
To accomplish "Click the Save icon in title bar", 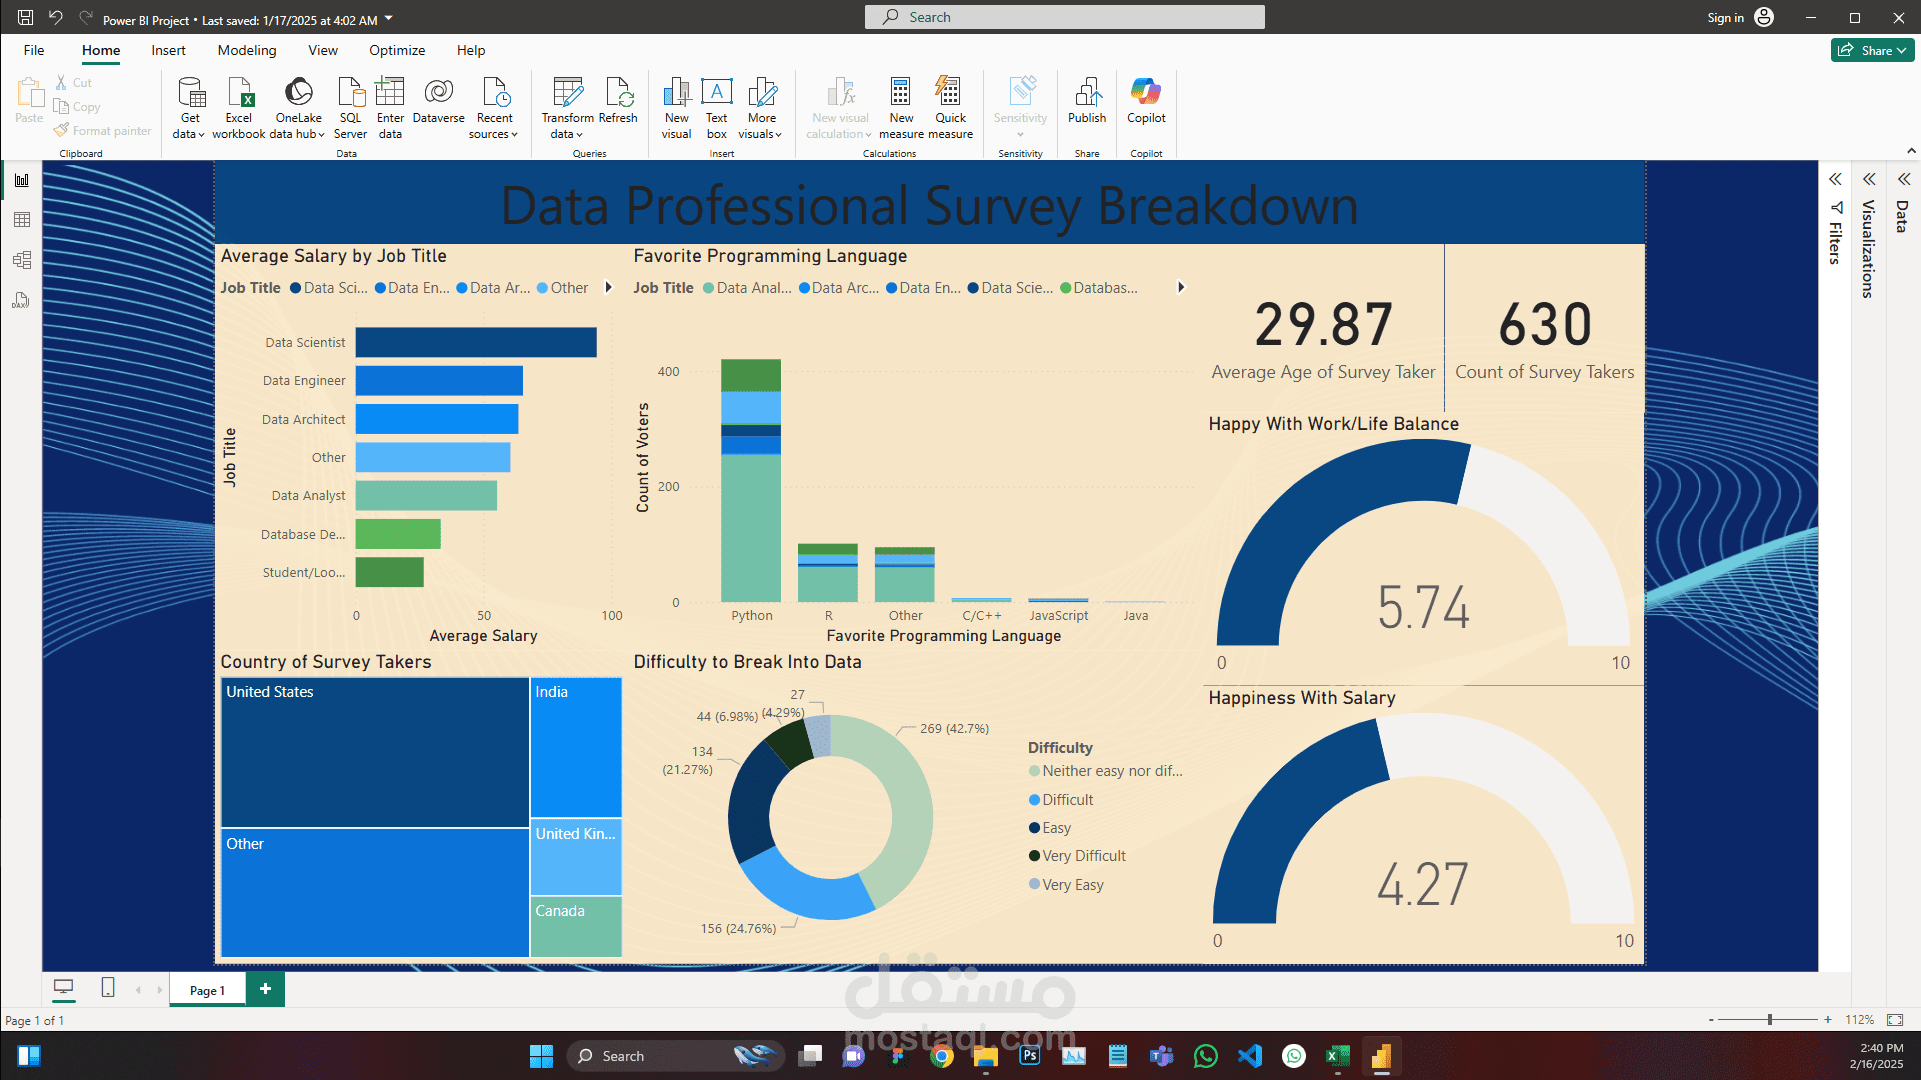I will [25, 18].
